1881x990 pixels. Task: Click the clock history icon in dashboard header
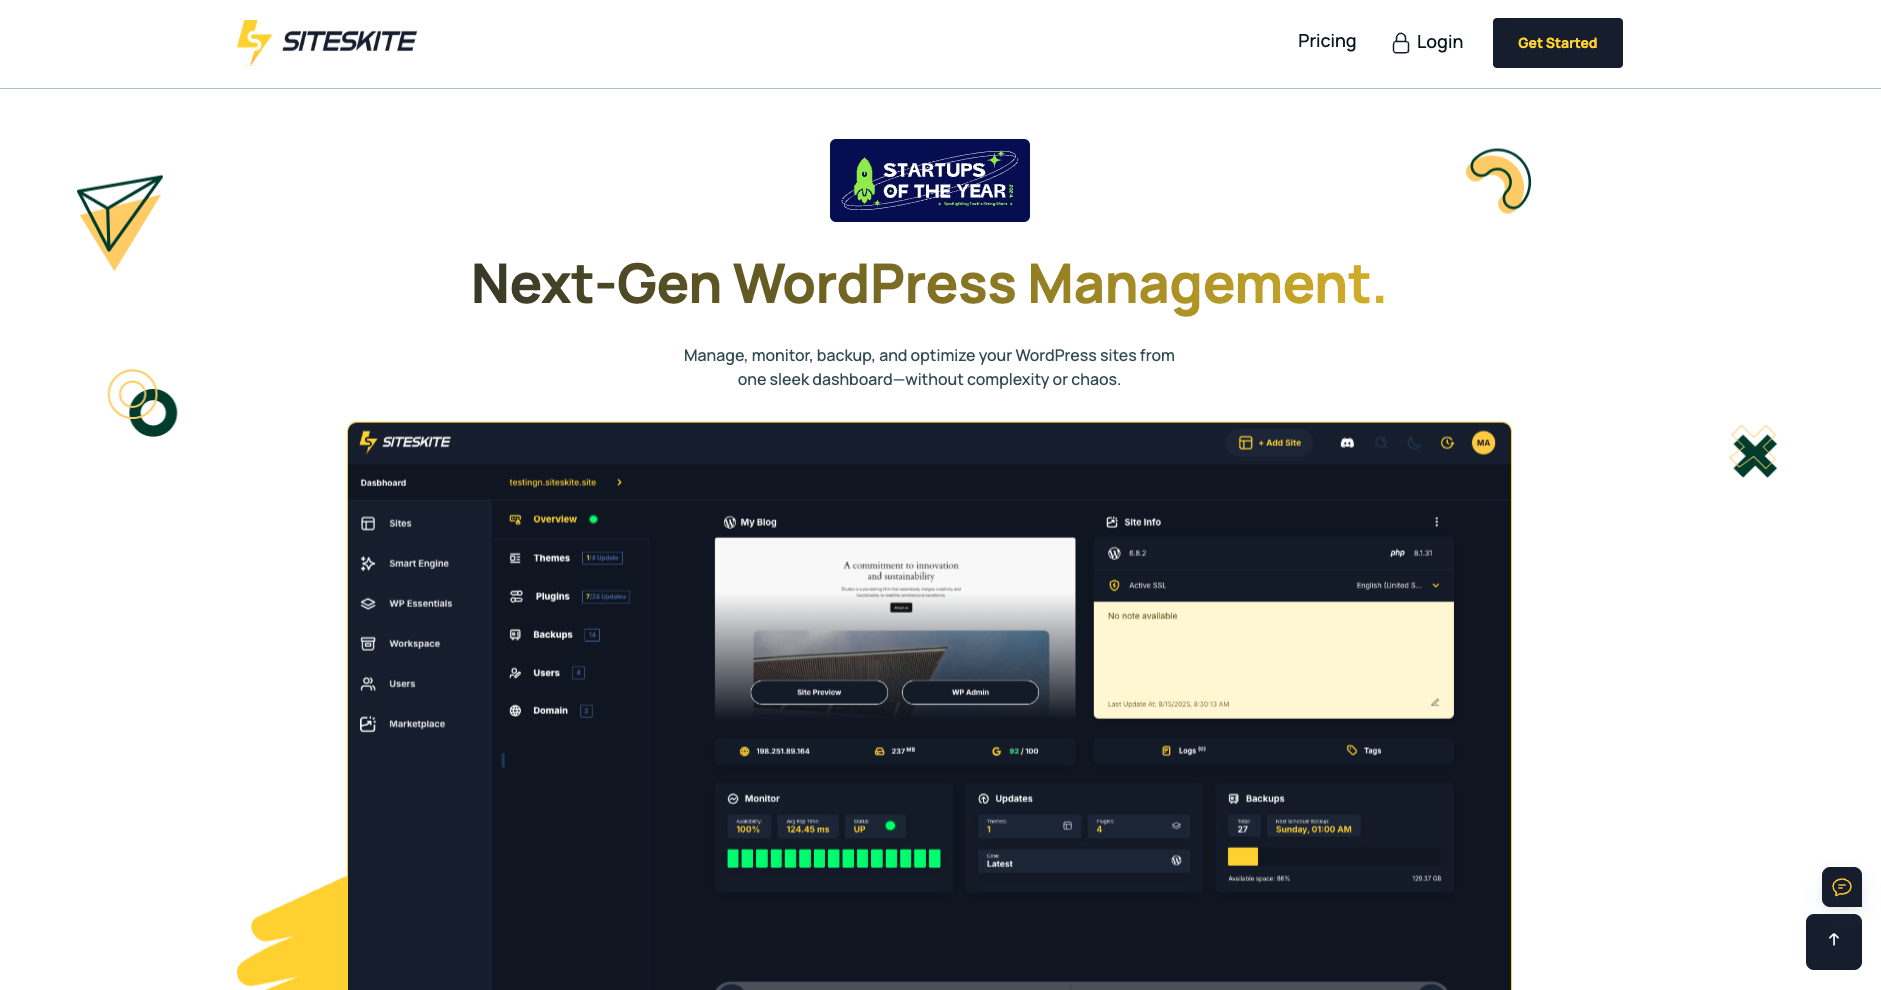coord(1447,443)
